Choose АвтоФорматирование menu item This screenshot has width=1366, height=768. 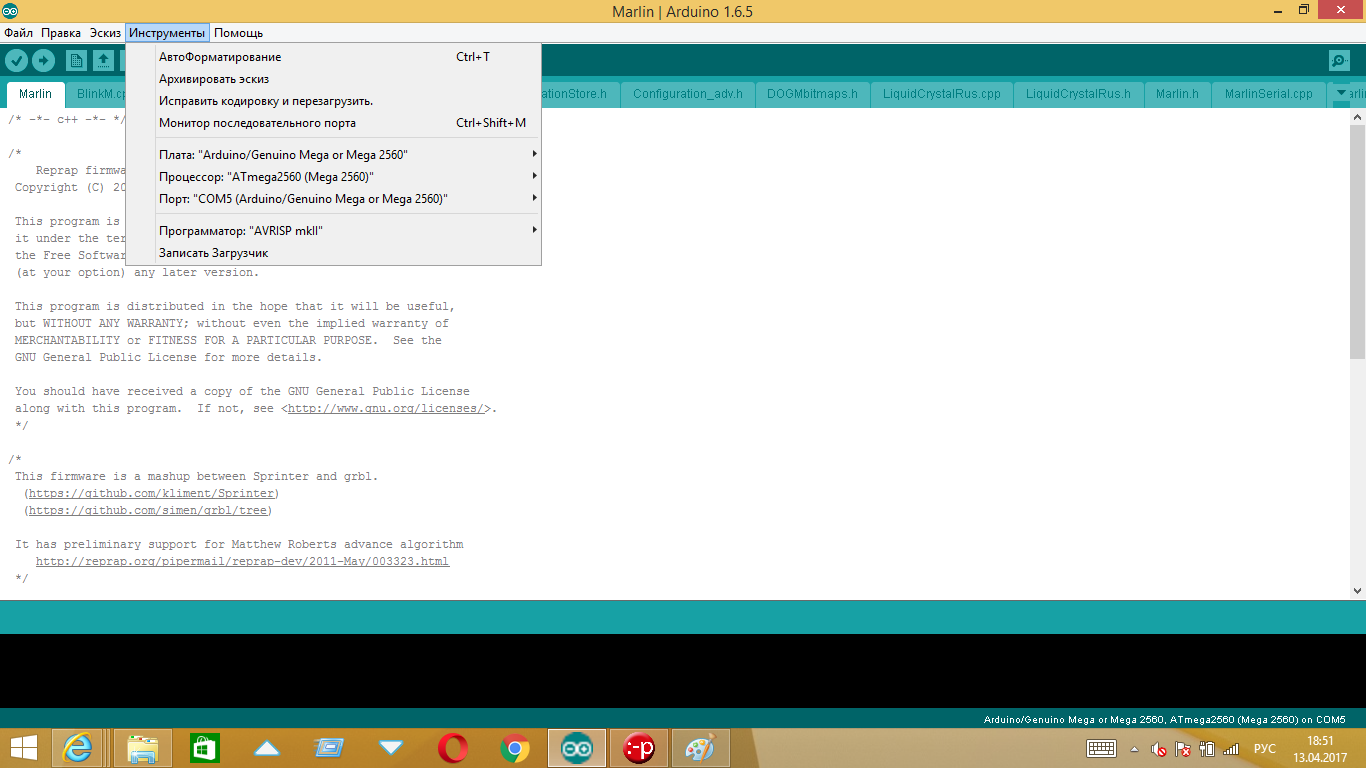334,57
